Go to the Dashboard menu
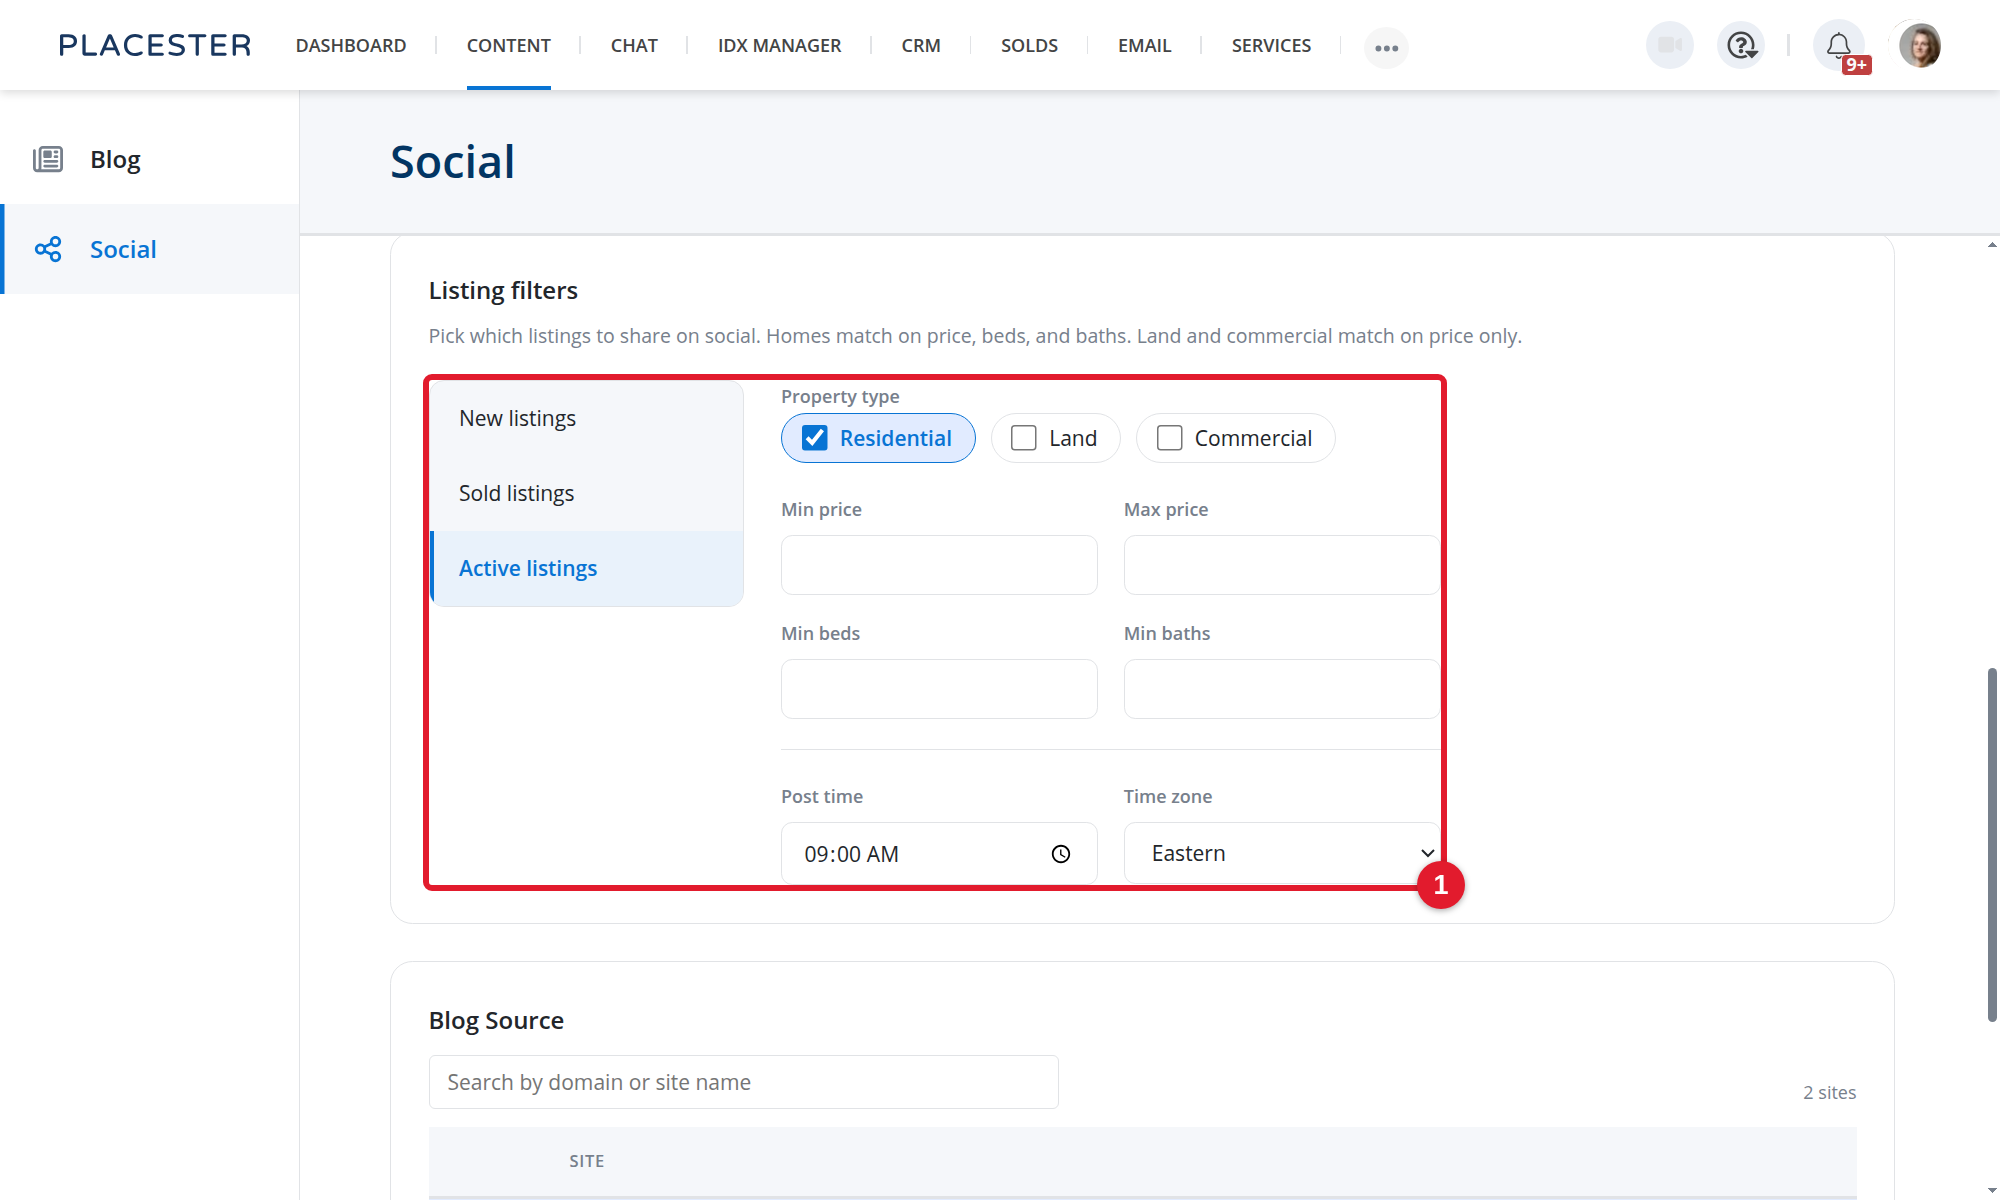Viewport: 2000px width, 1200px height. tap(351, 45)
